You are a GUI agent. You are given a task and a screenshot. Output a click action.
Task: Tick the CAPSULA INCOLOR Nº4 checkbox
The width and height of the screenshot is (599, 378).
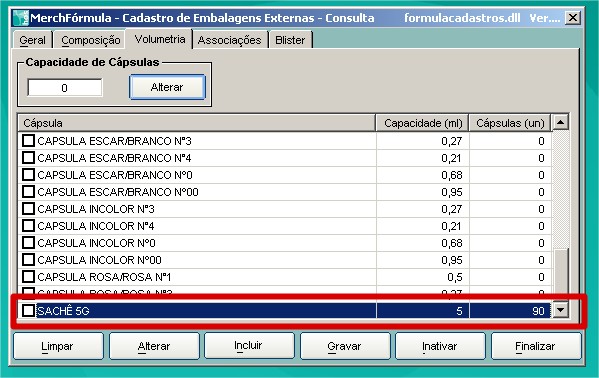point(28,226)
